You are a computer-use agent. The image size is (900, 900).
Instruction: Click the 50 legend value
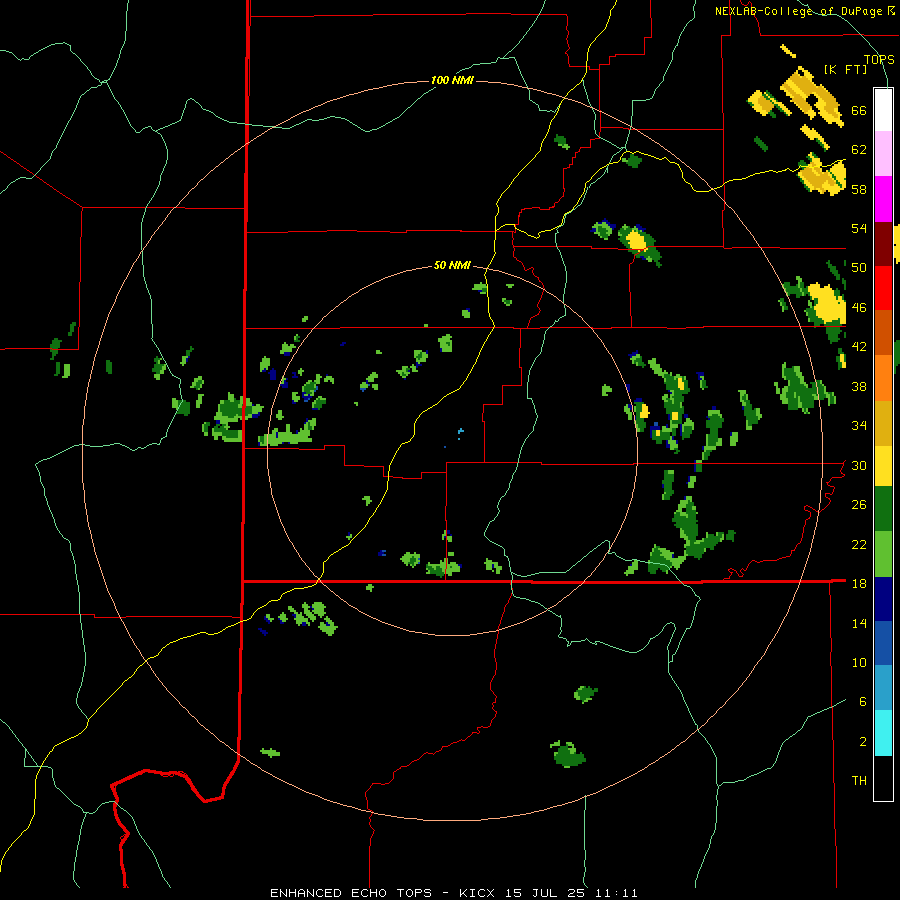859,268
